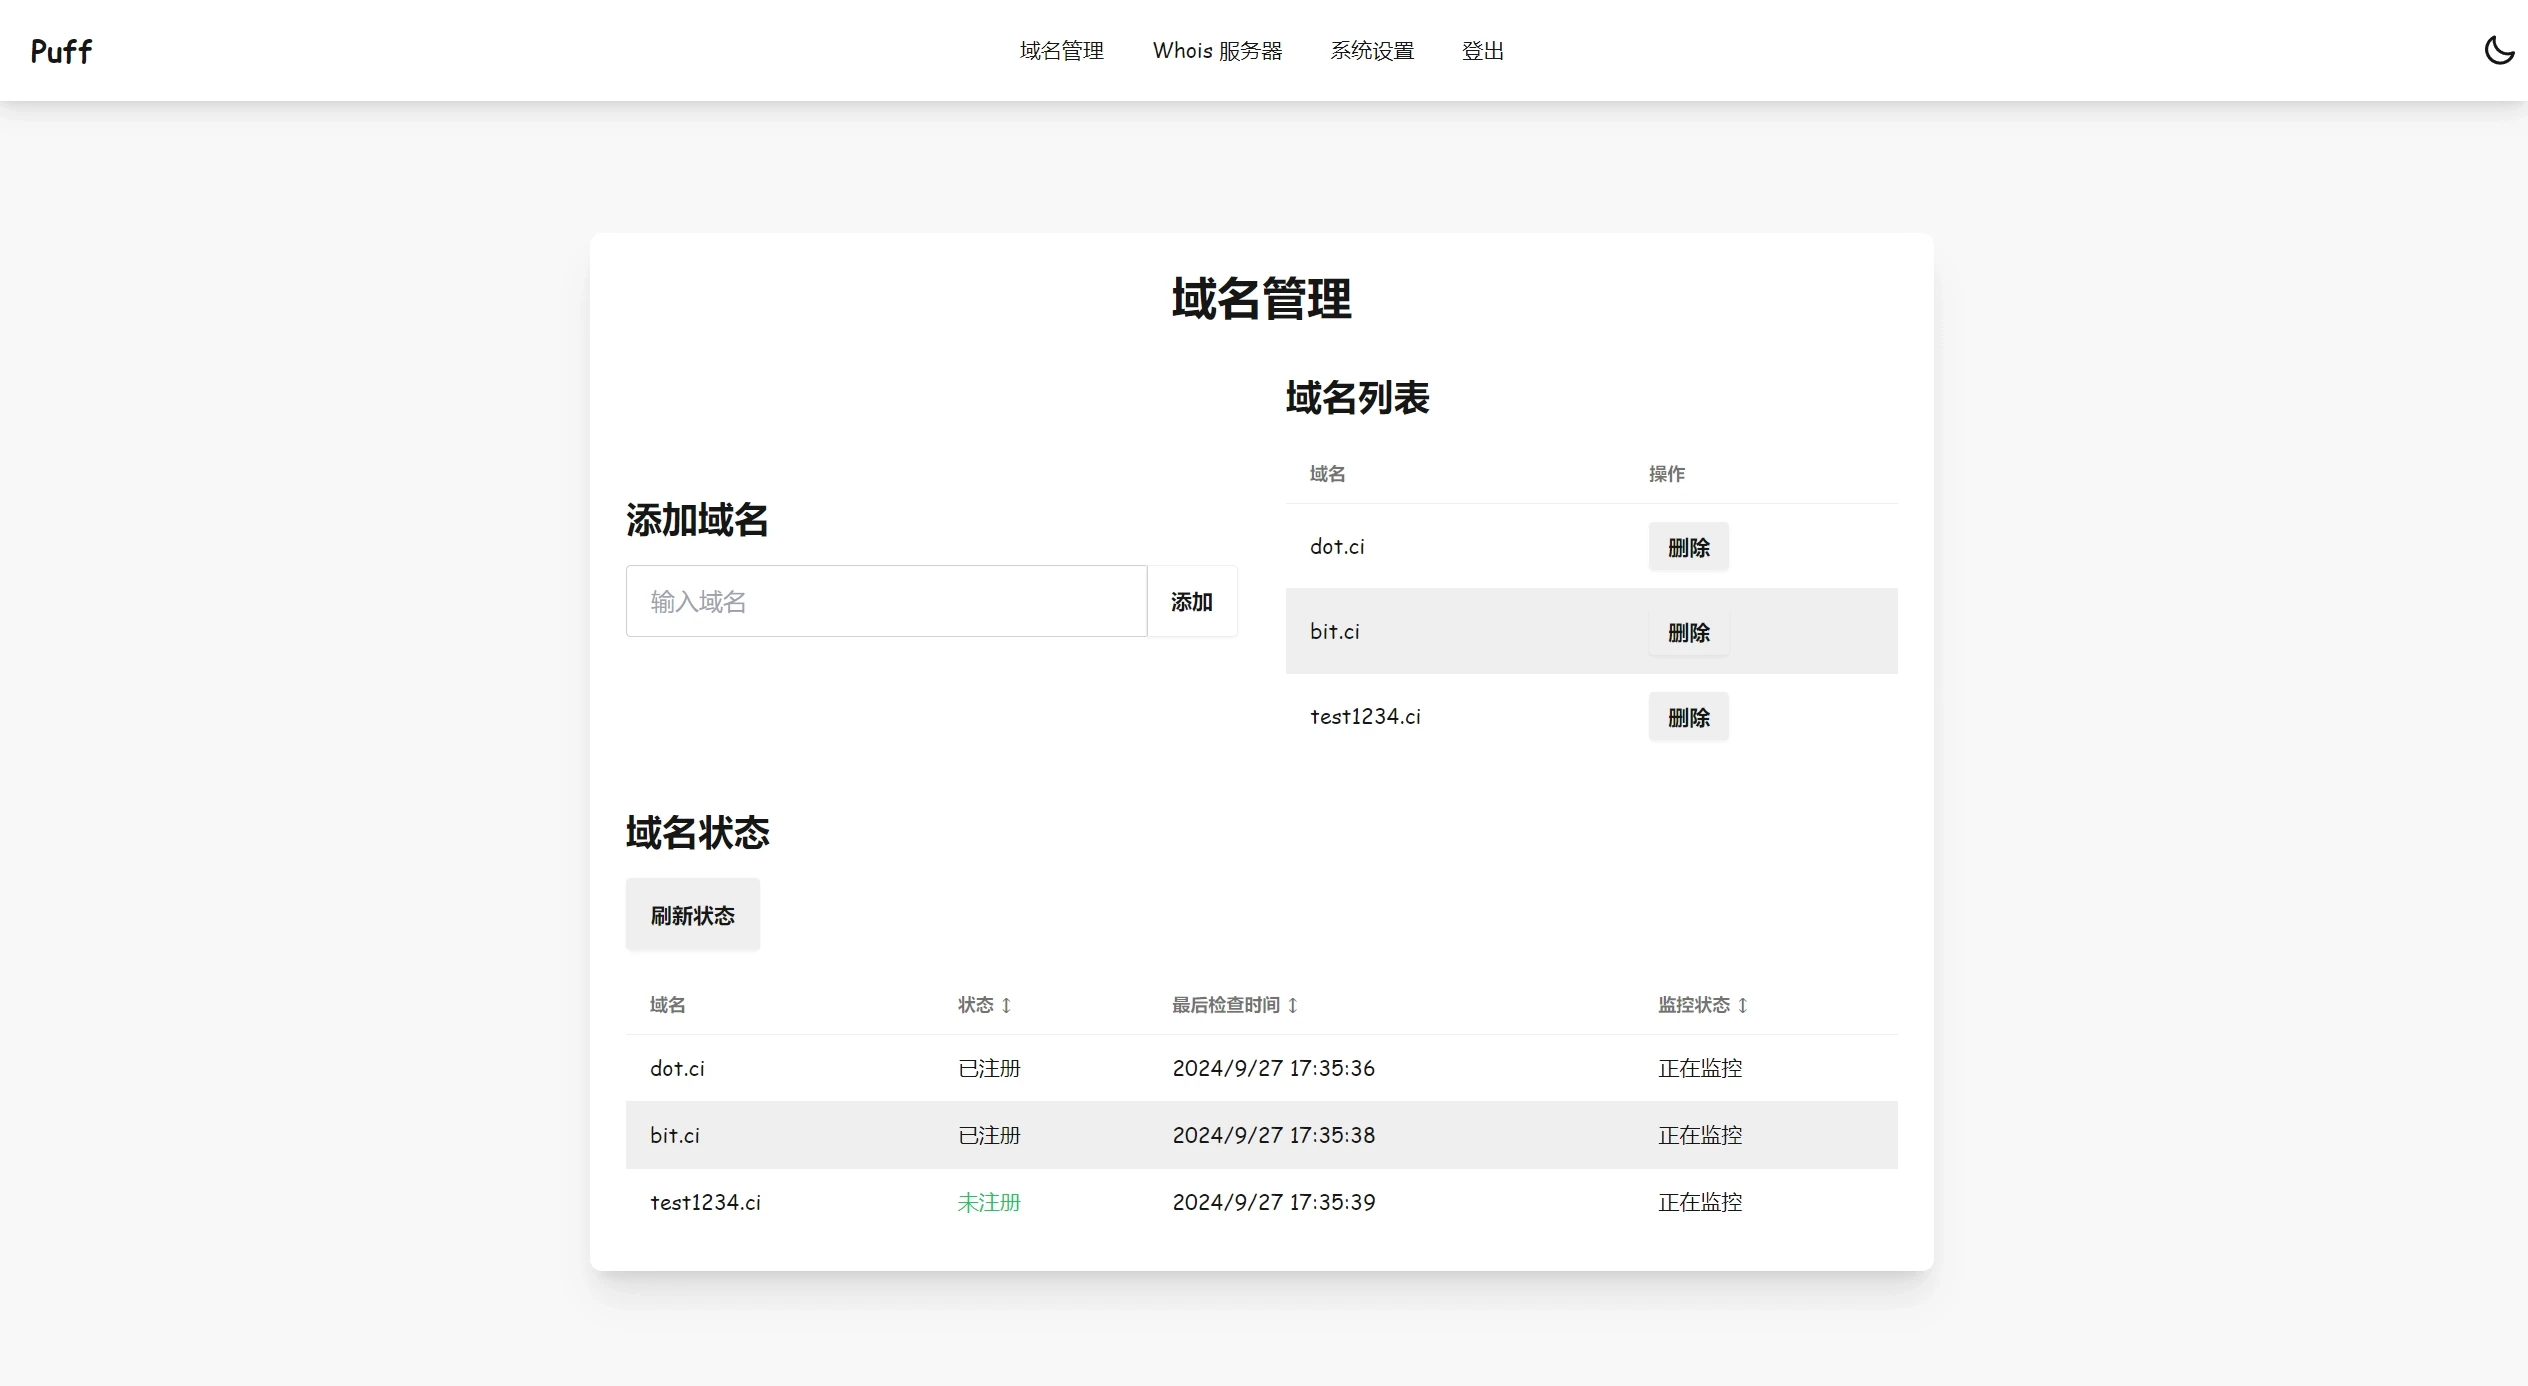Sort the table by 状态 column arrow
The height and width of the screenshot is (1386, 2528).
click(x=1005, y=1005)
